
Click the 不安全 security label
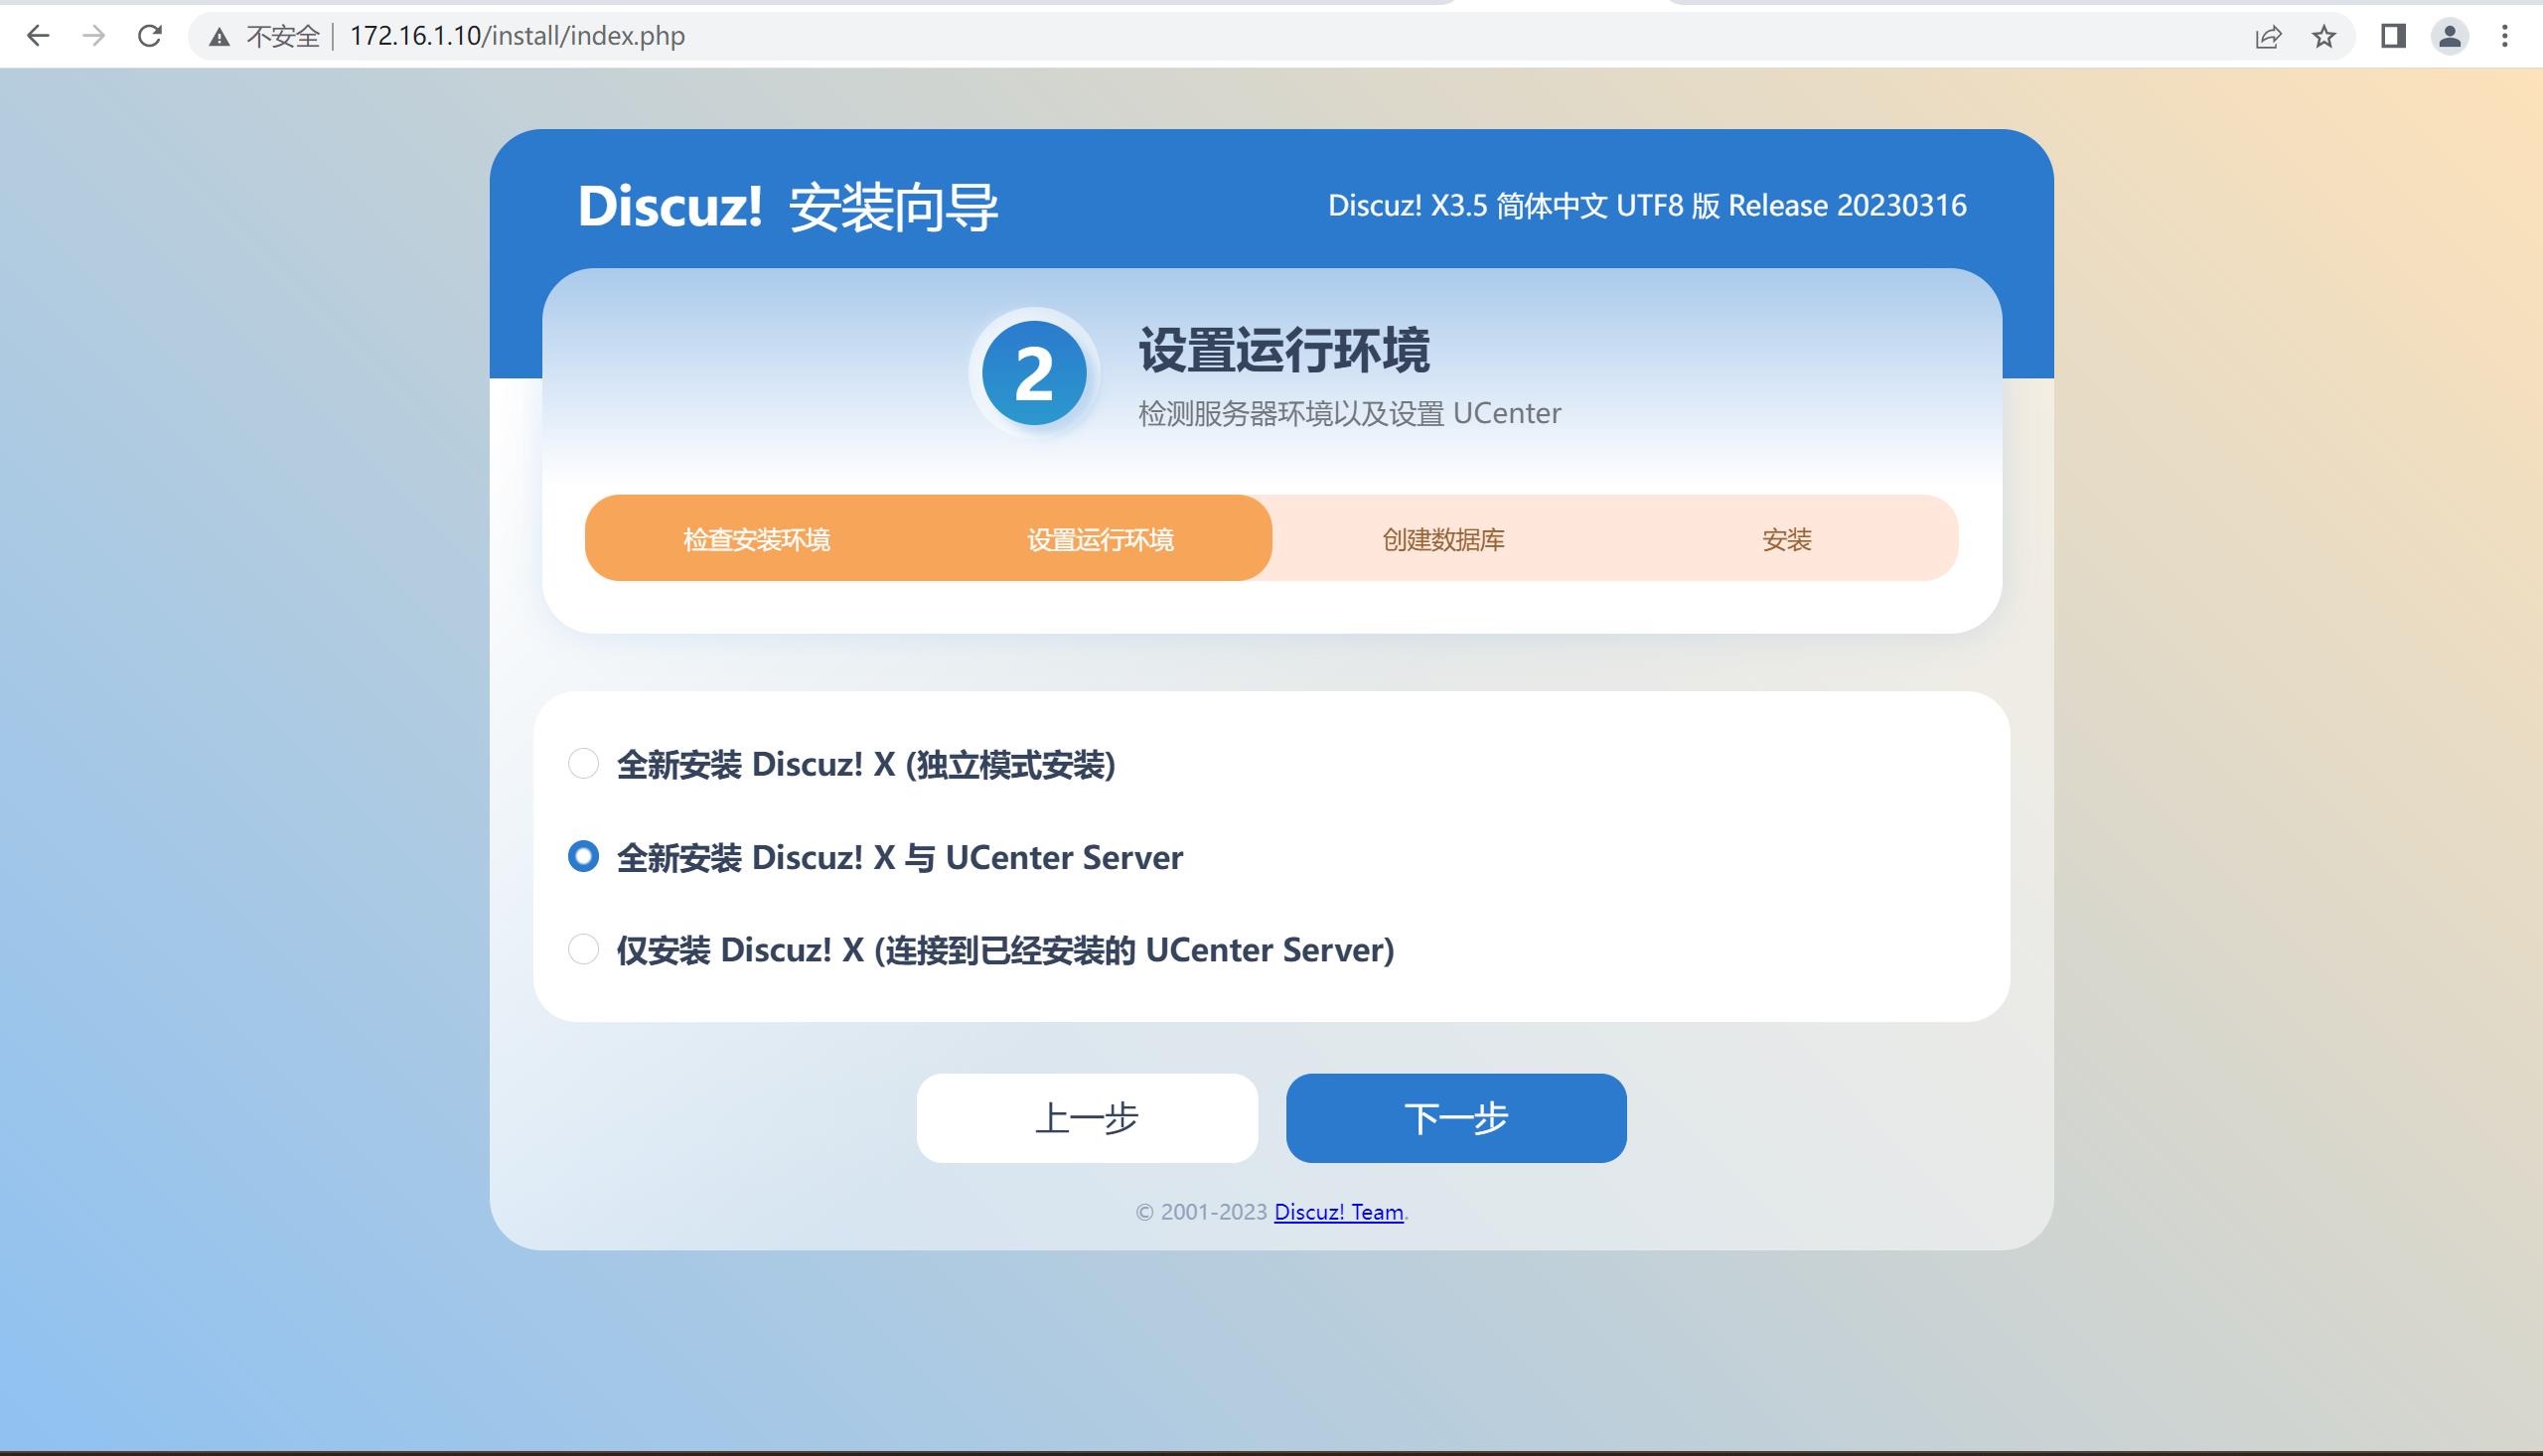tap(282, 37)
